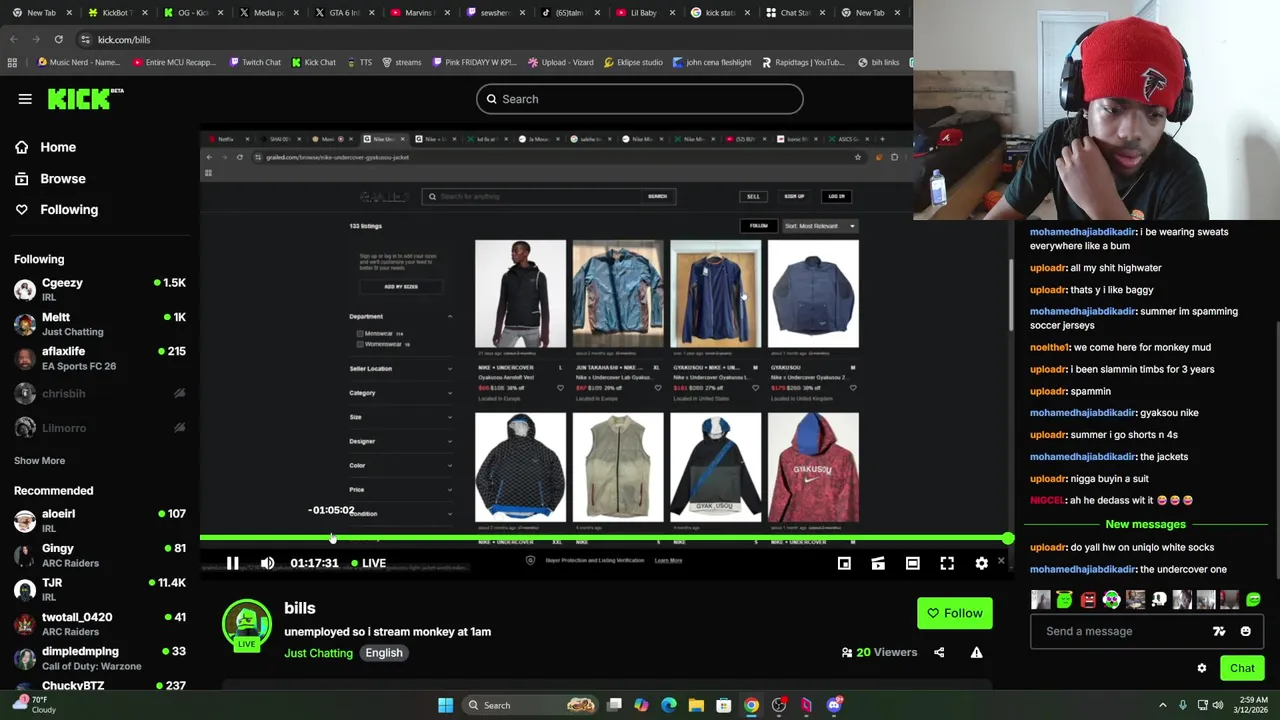Click the Following heart icon
Screen dimensions: 1280x720
[21, 209]
